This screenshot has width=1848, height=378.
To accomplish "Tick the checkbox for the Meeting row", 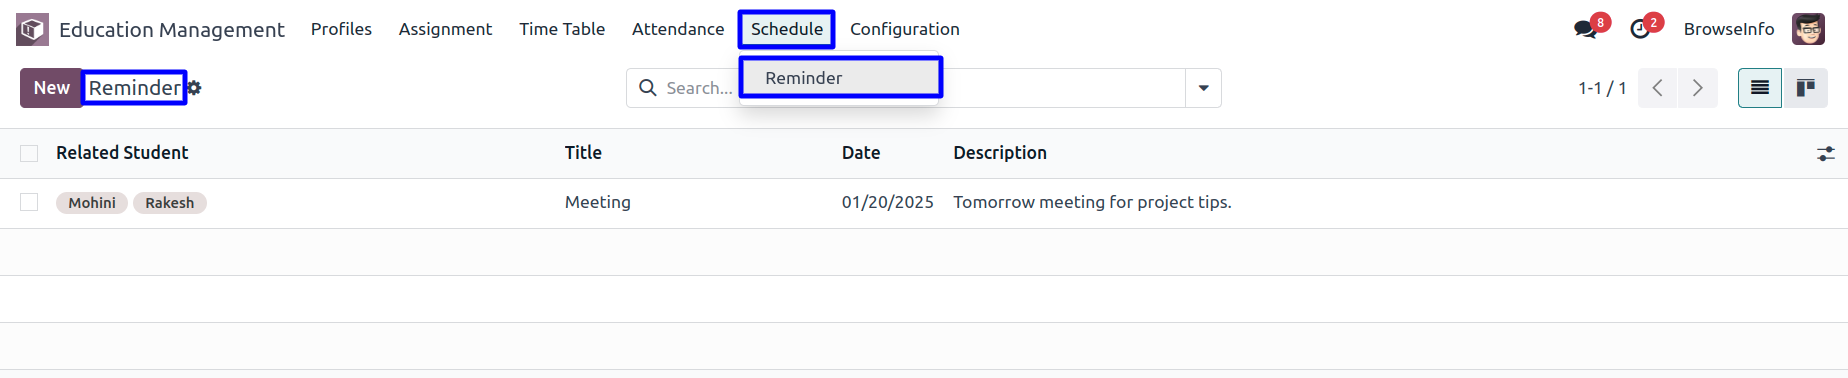I will (29, 202).
